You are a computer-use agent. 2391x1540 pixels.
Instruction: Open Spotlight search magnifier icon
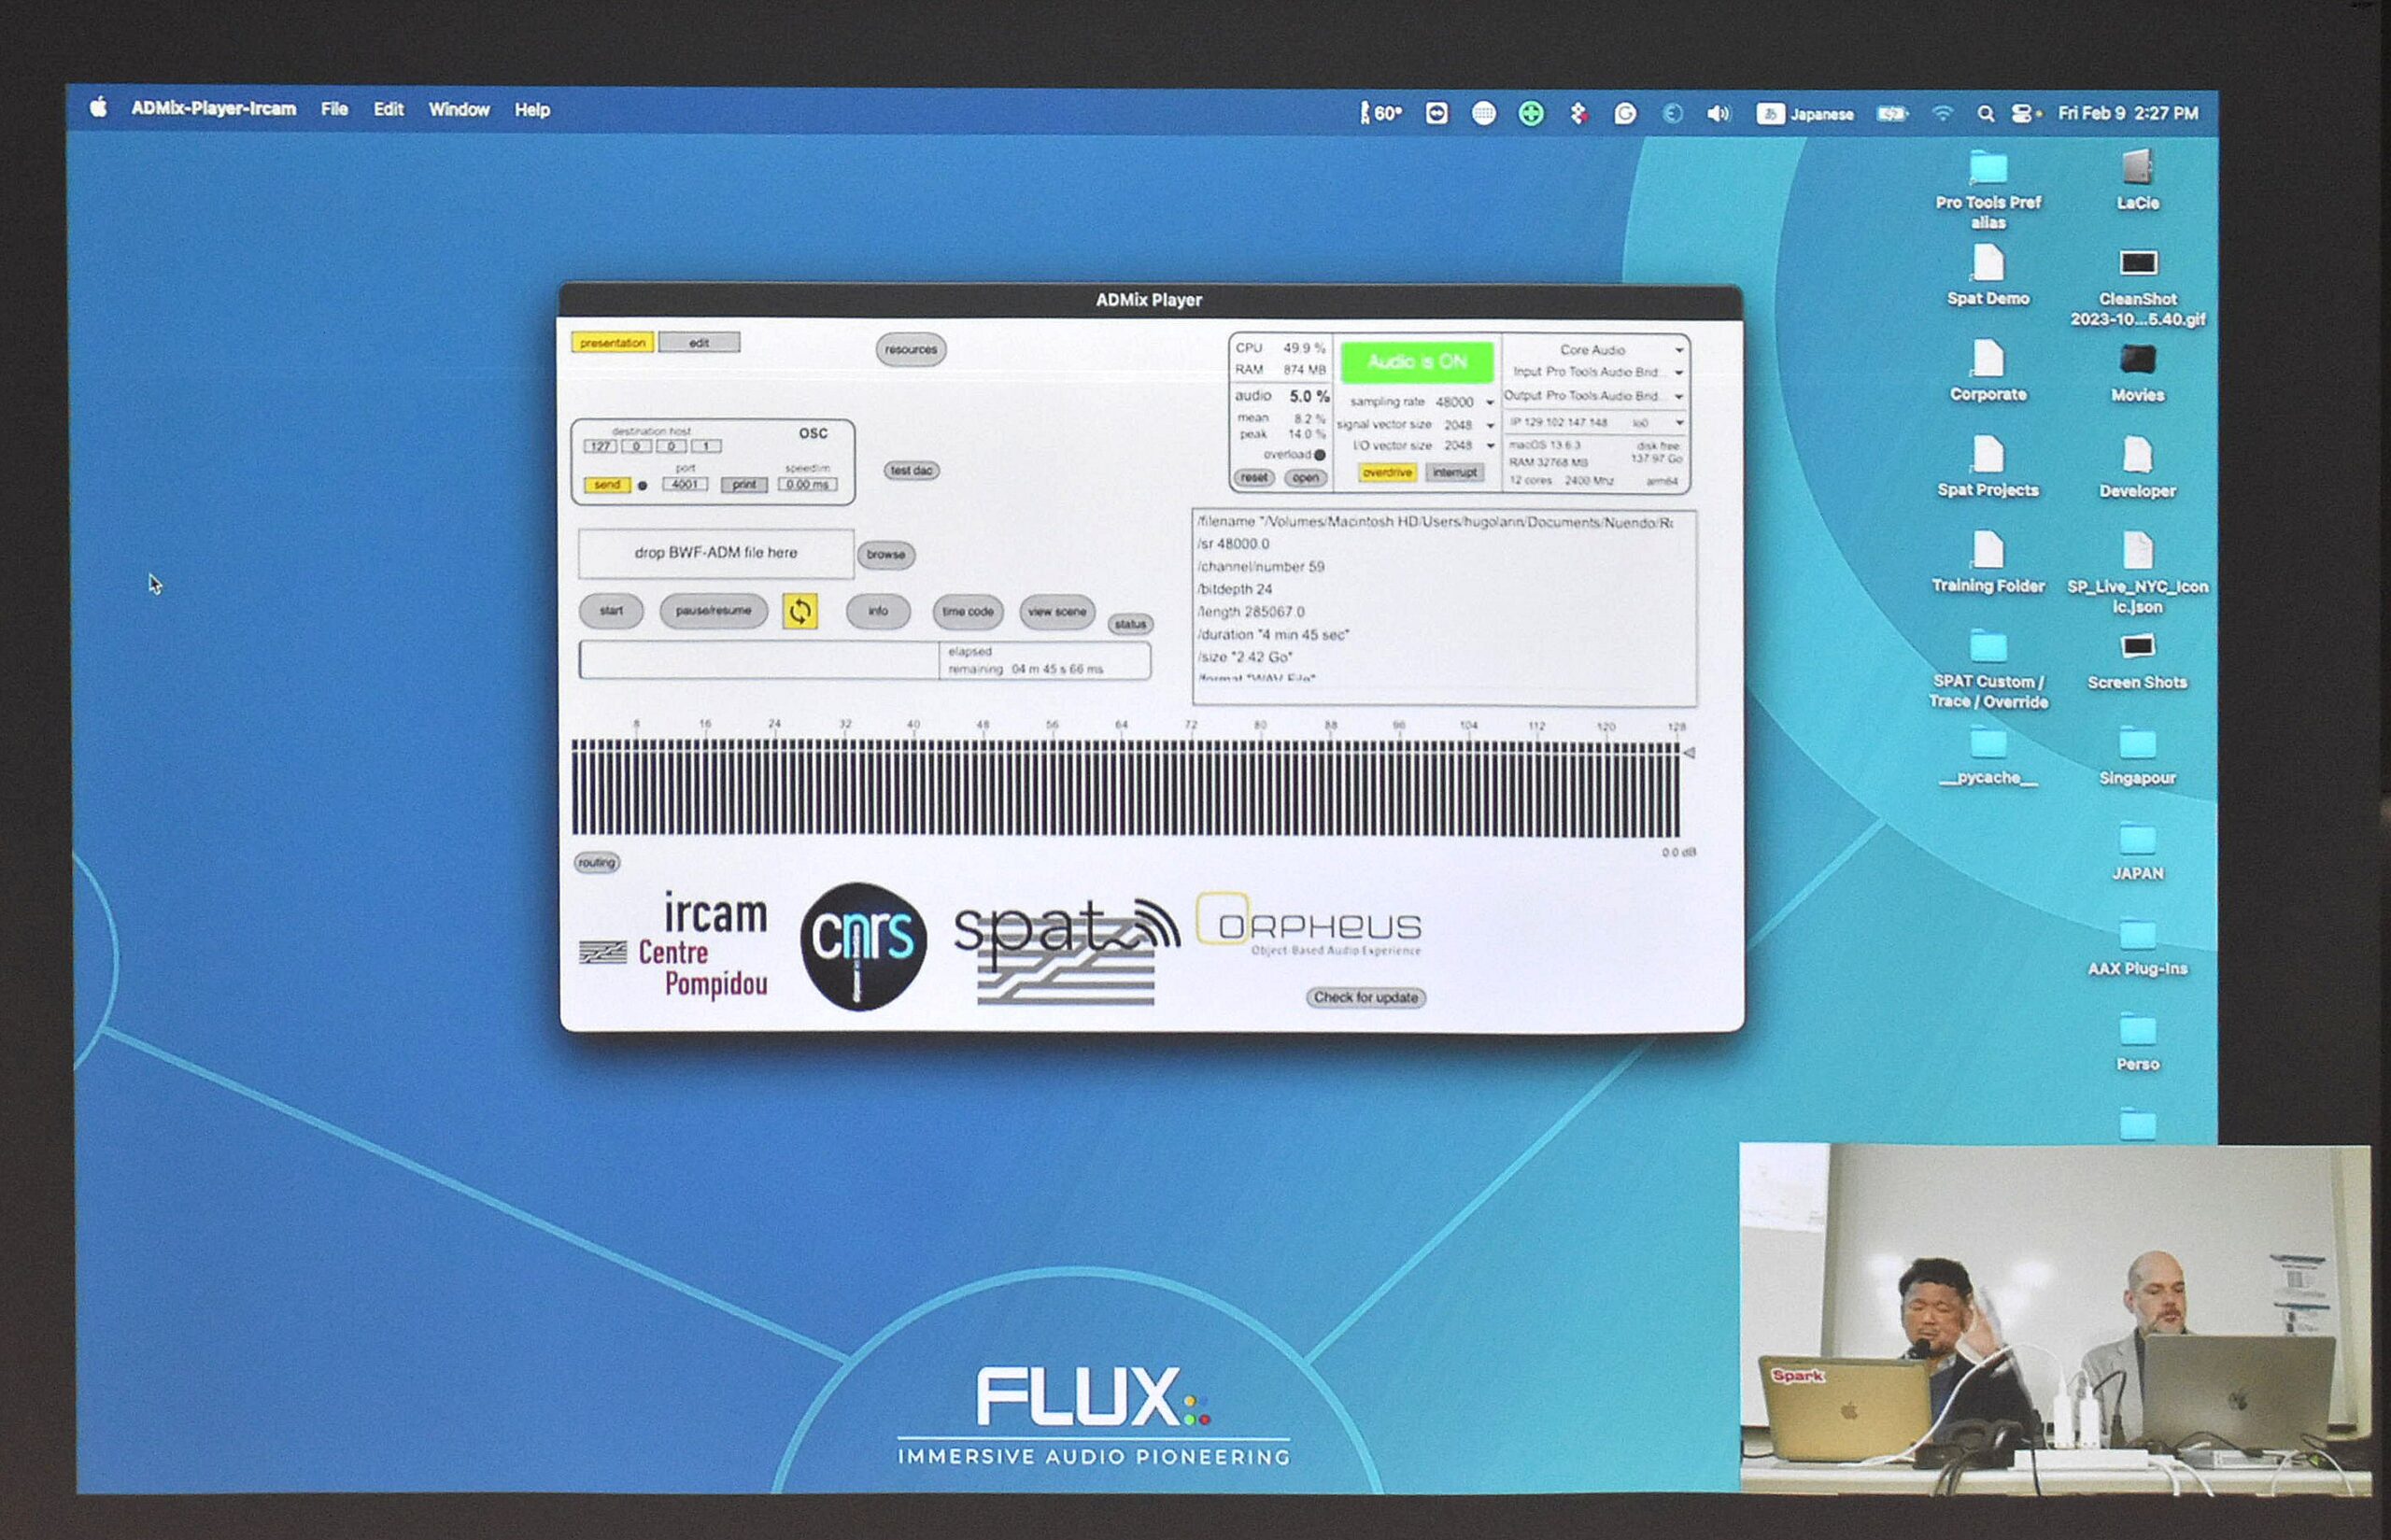[1985, 114]
